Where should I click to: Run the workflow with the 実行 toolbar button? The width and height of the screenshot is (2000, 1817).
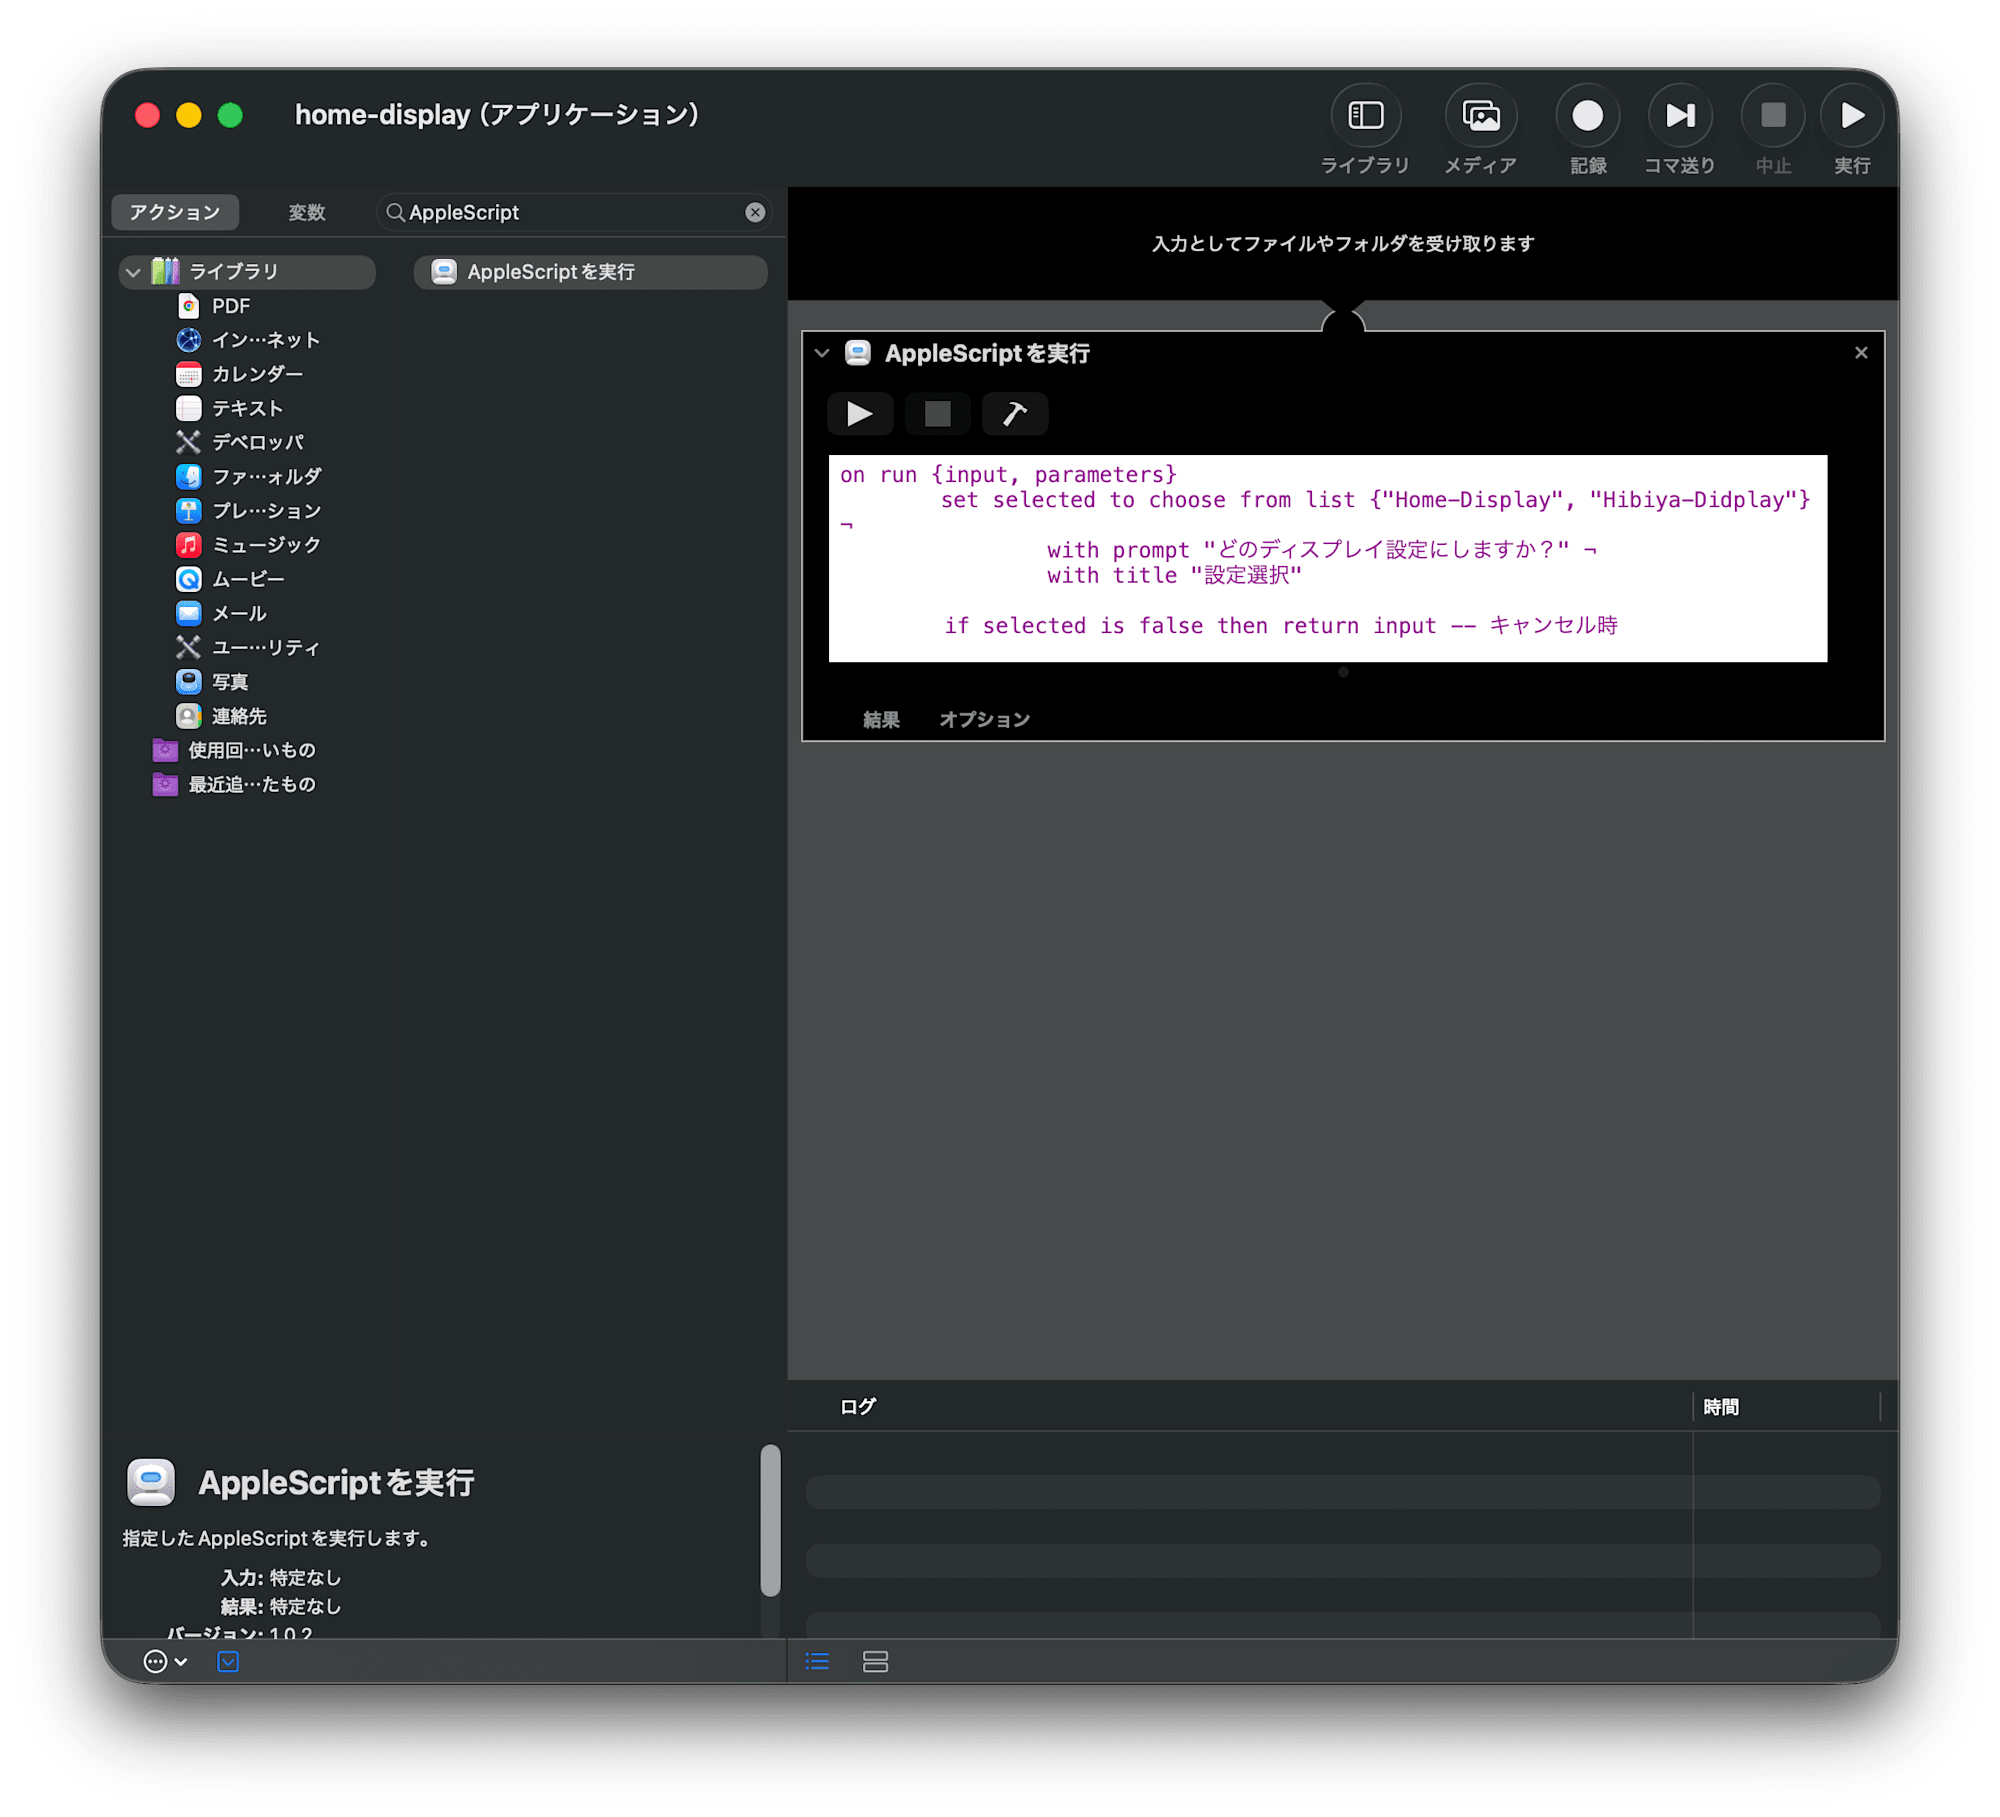1852,116
